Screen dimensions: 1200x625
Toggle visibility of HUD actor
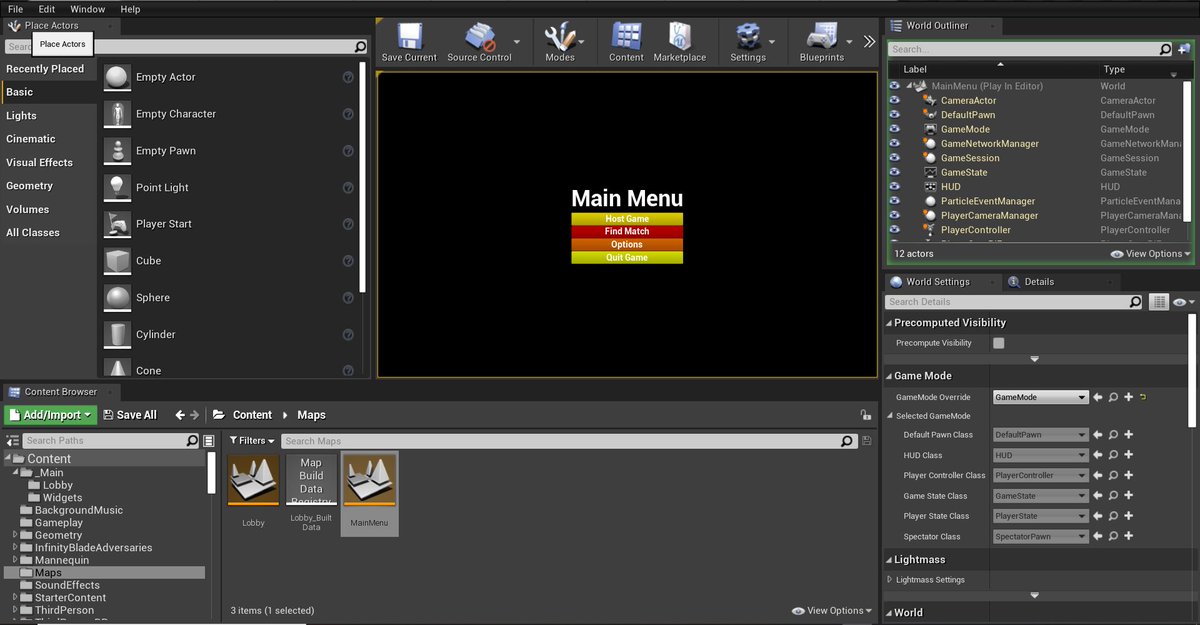tap(894, 187)
